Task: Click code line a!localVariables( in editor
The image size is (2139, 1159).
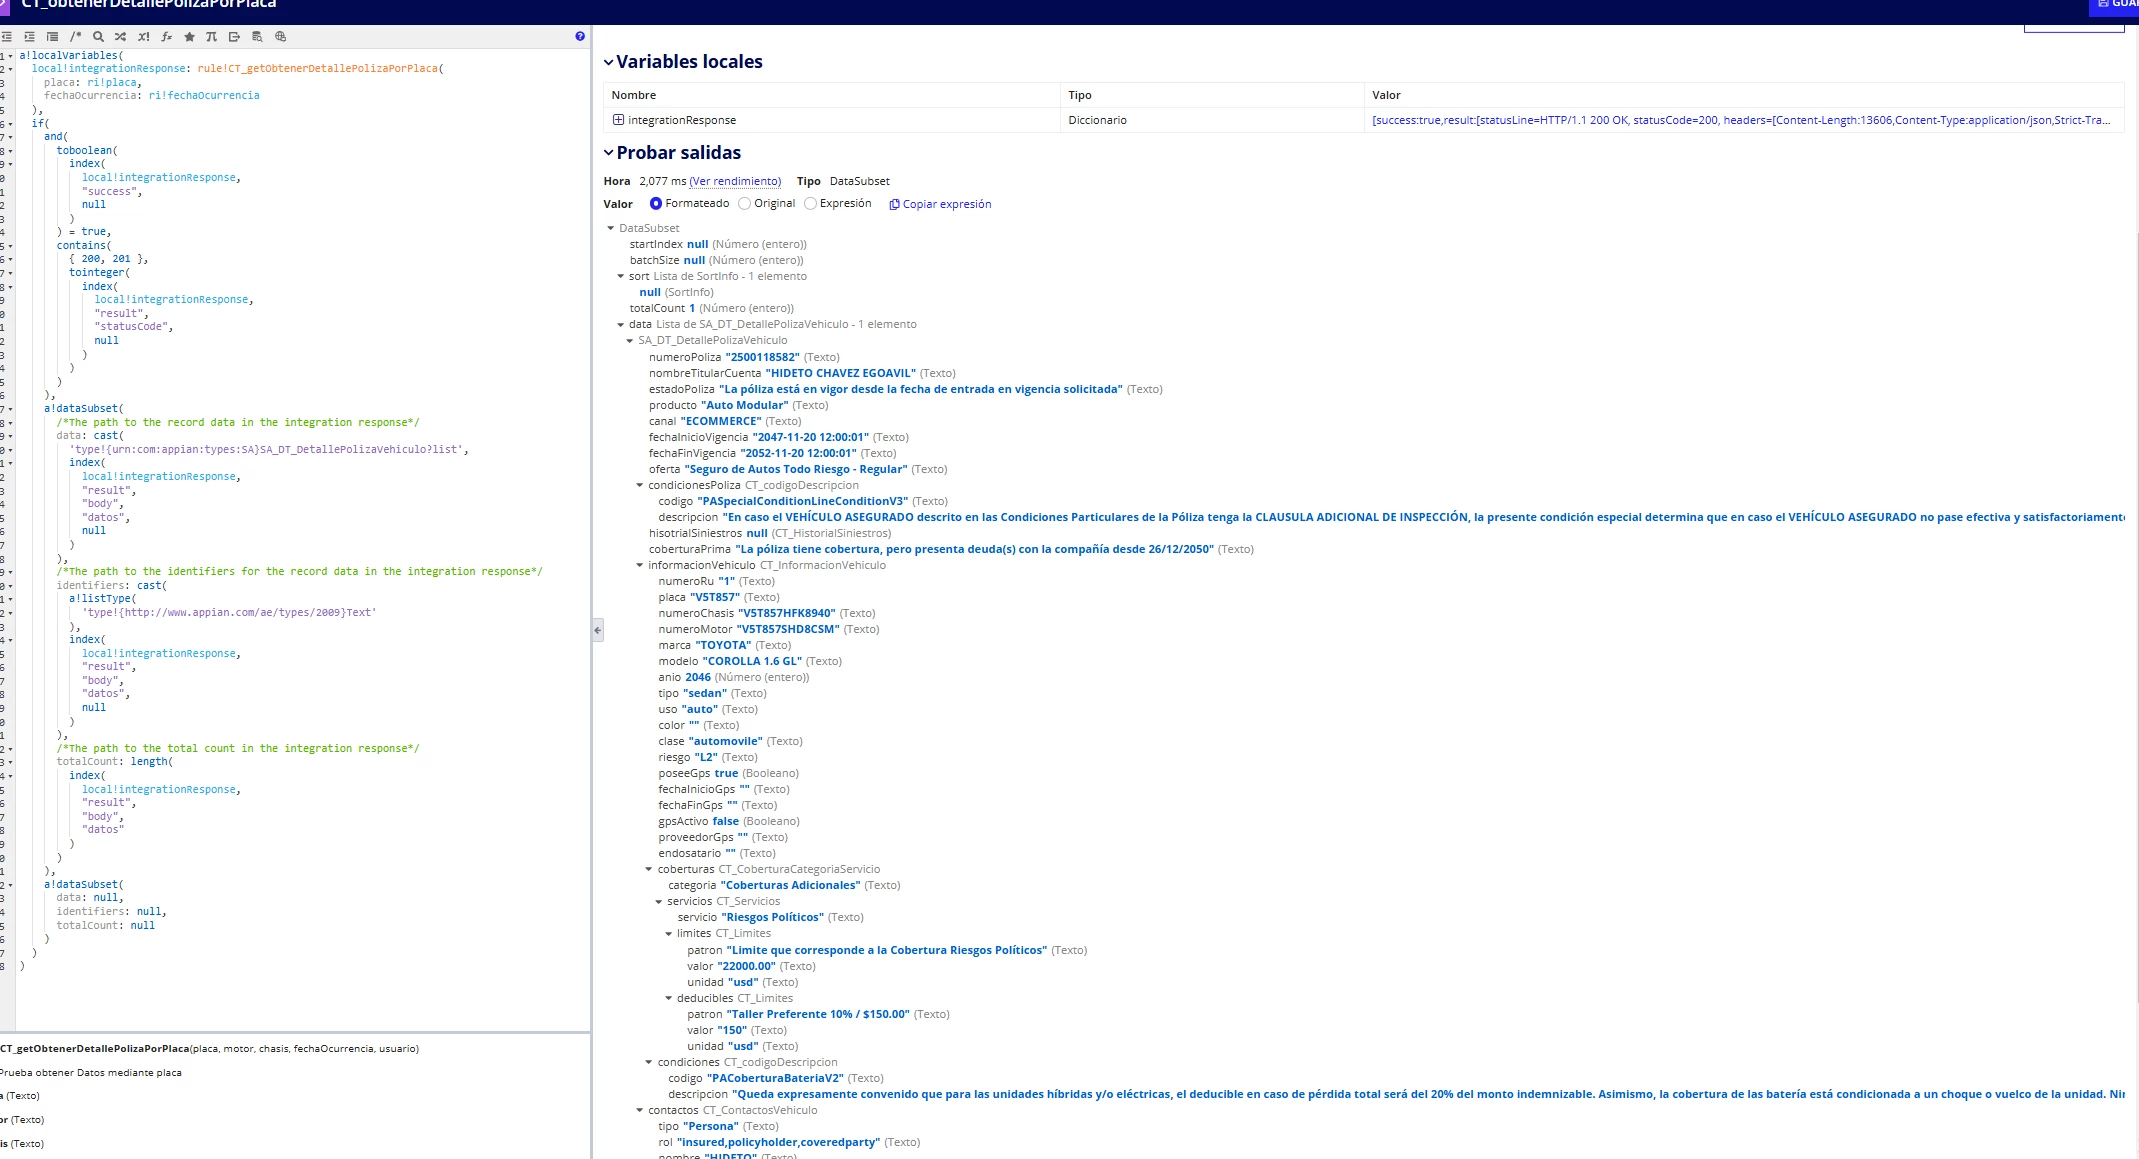Action: tap(71, 56)
